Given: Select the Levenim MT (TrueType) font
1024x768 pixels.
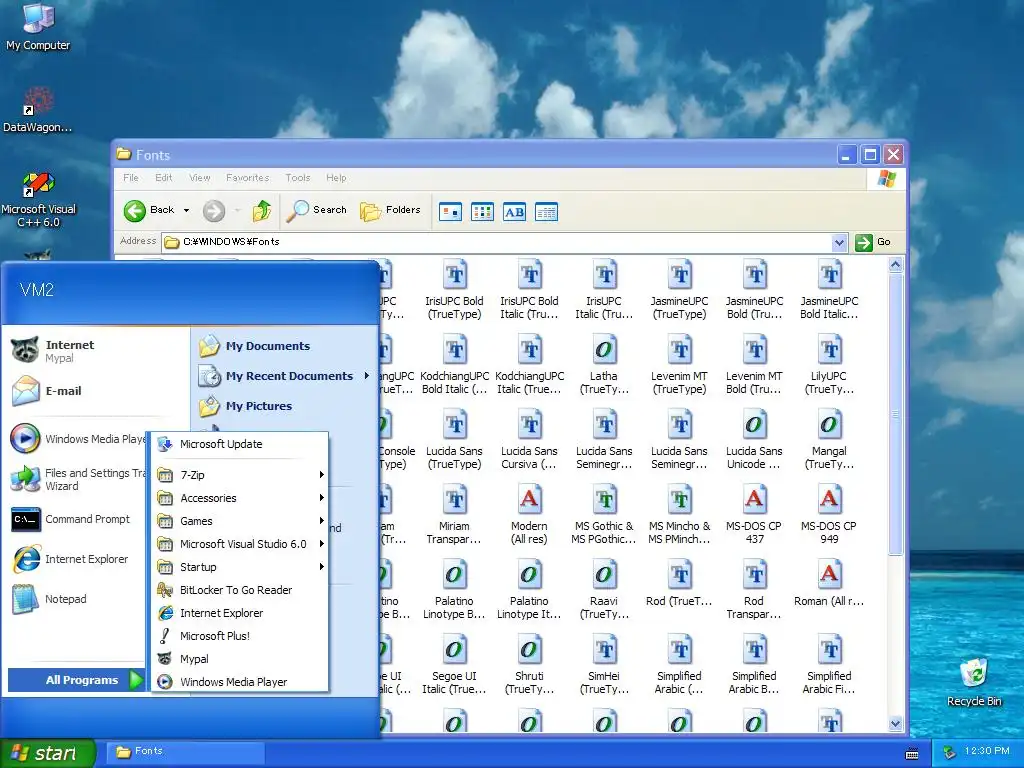Looking at the screenshot, I should (679, 364).
